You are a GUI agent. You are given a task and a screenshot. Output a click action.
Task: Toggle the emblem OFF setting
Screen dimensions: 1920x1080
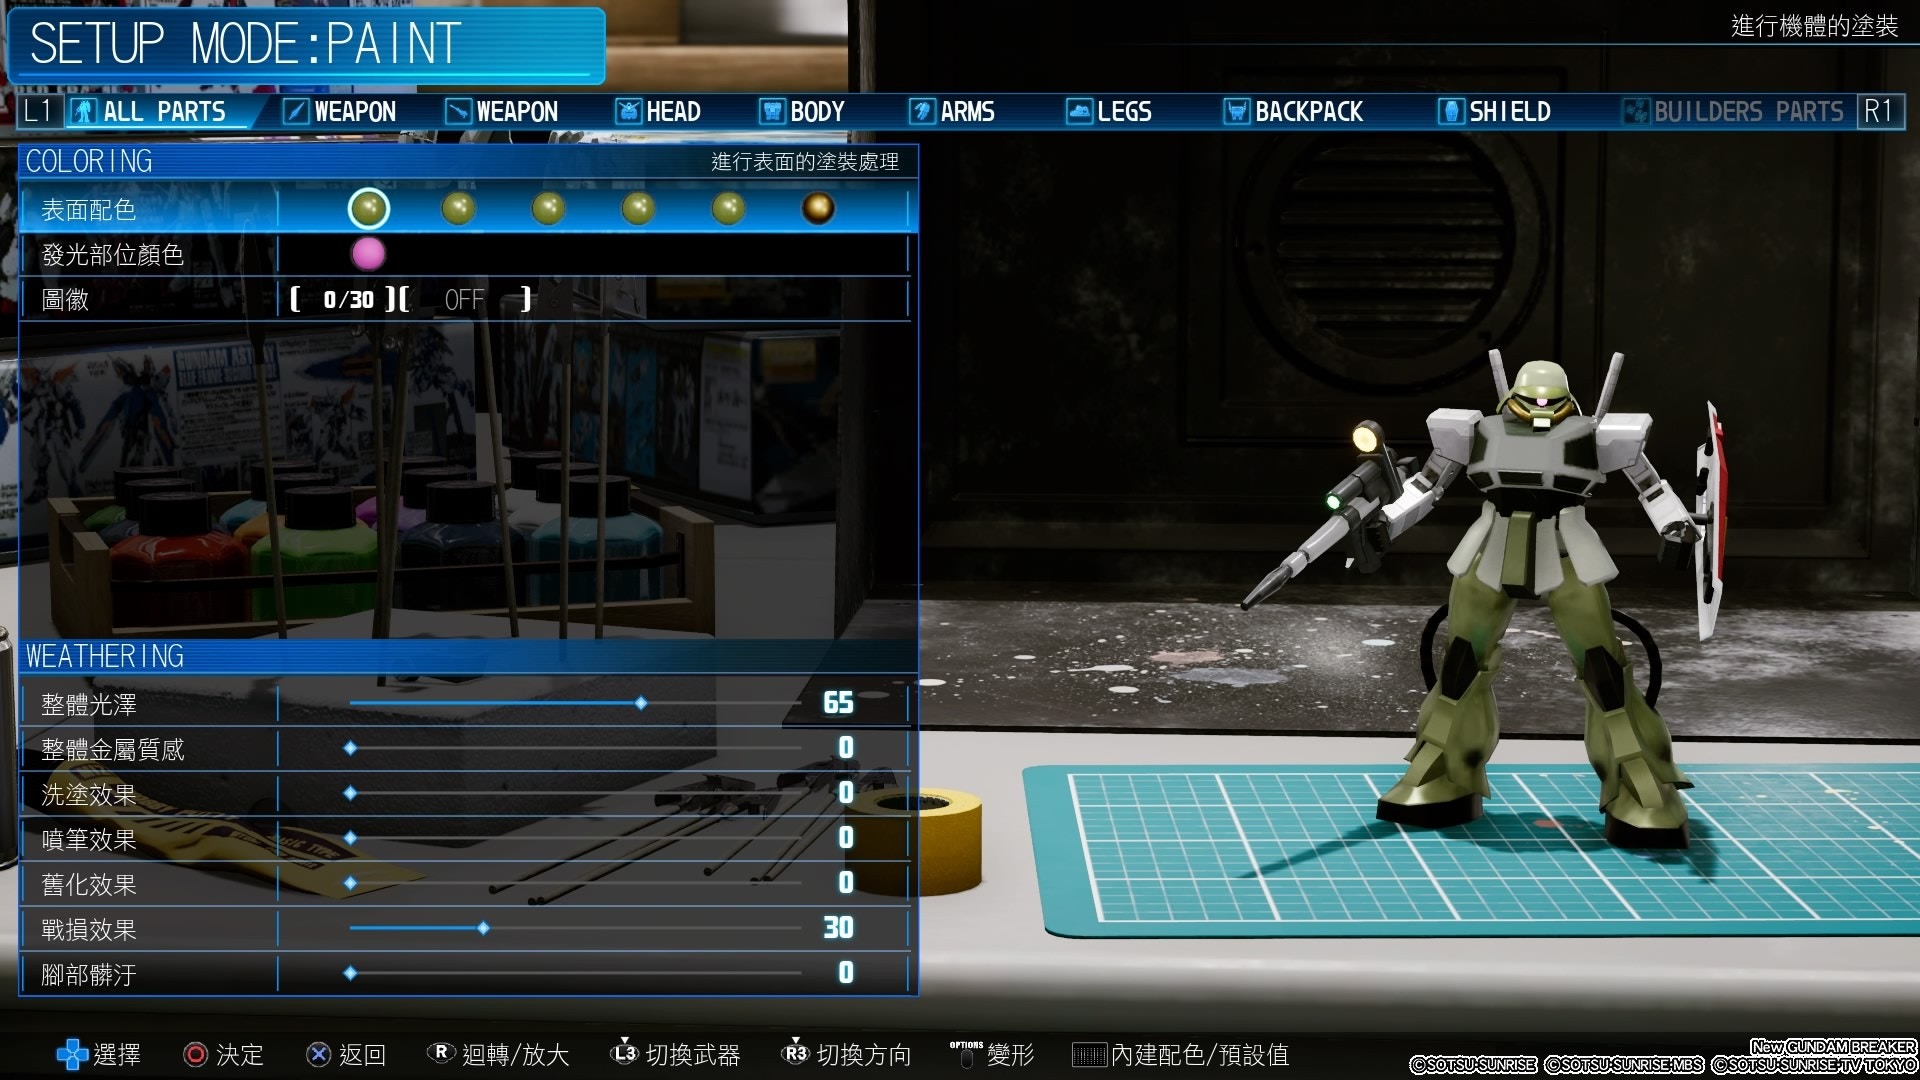(x=465, y=299)
